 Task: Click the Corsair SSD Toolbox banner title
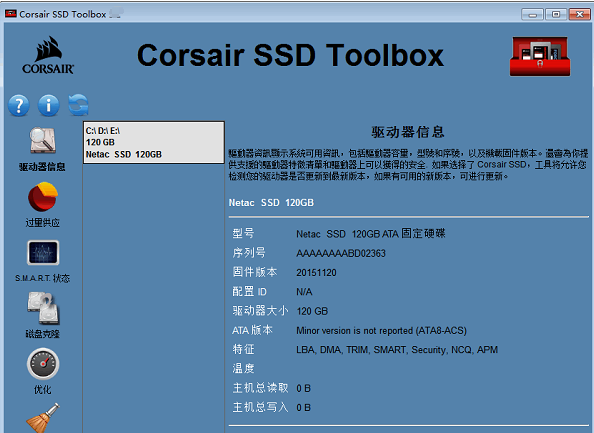[290, 55]
